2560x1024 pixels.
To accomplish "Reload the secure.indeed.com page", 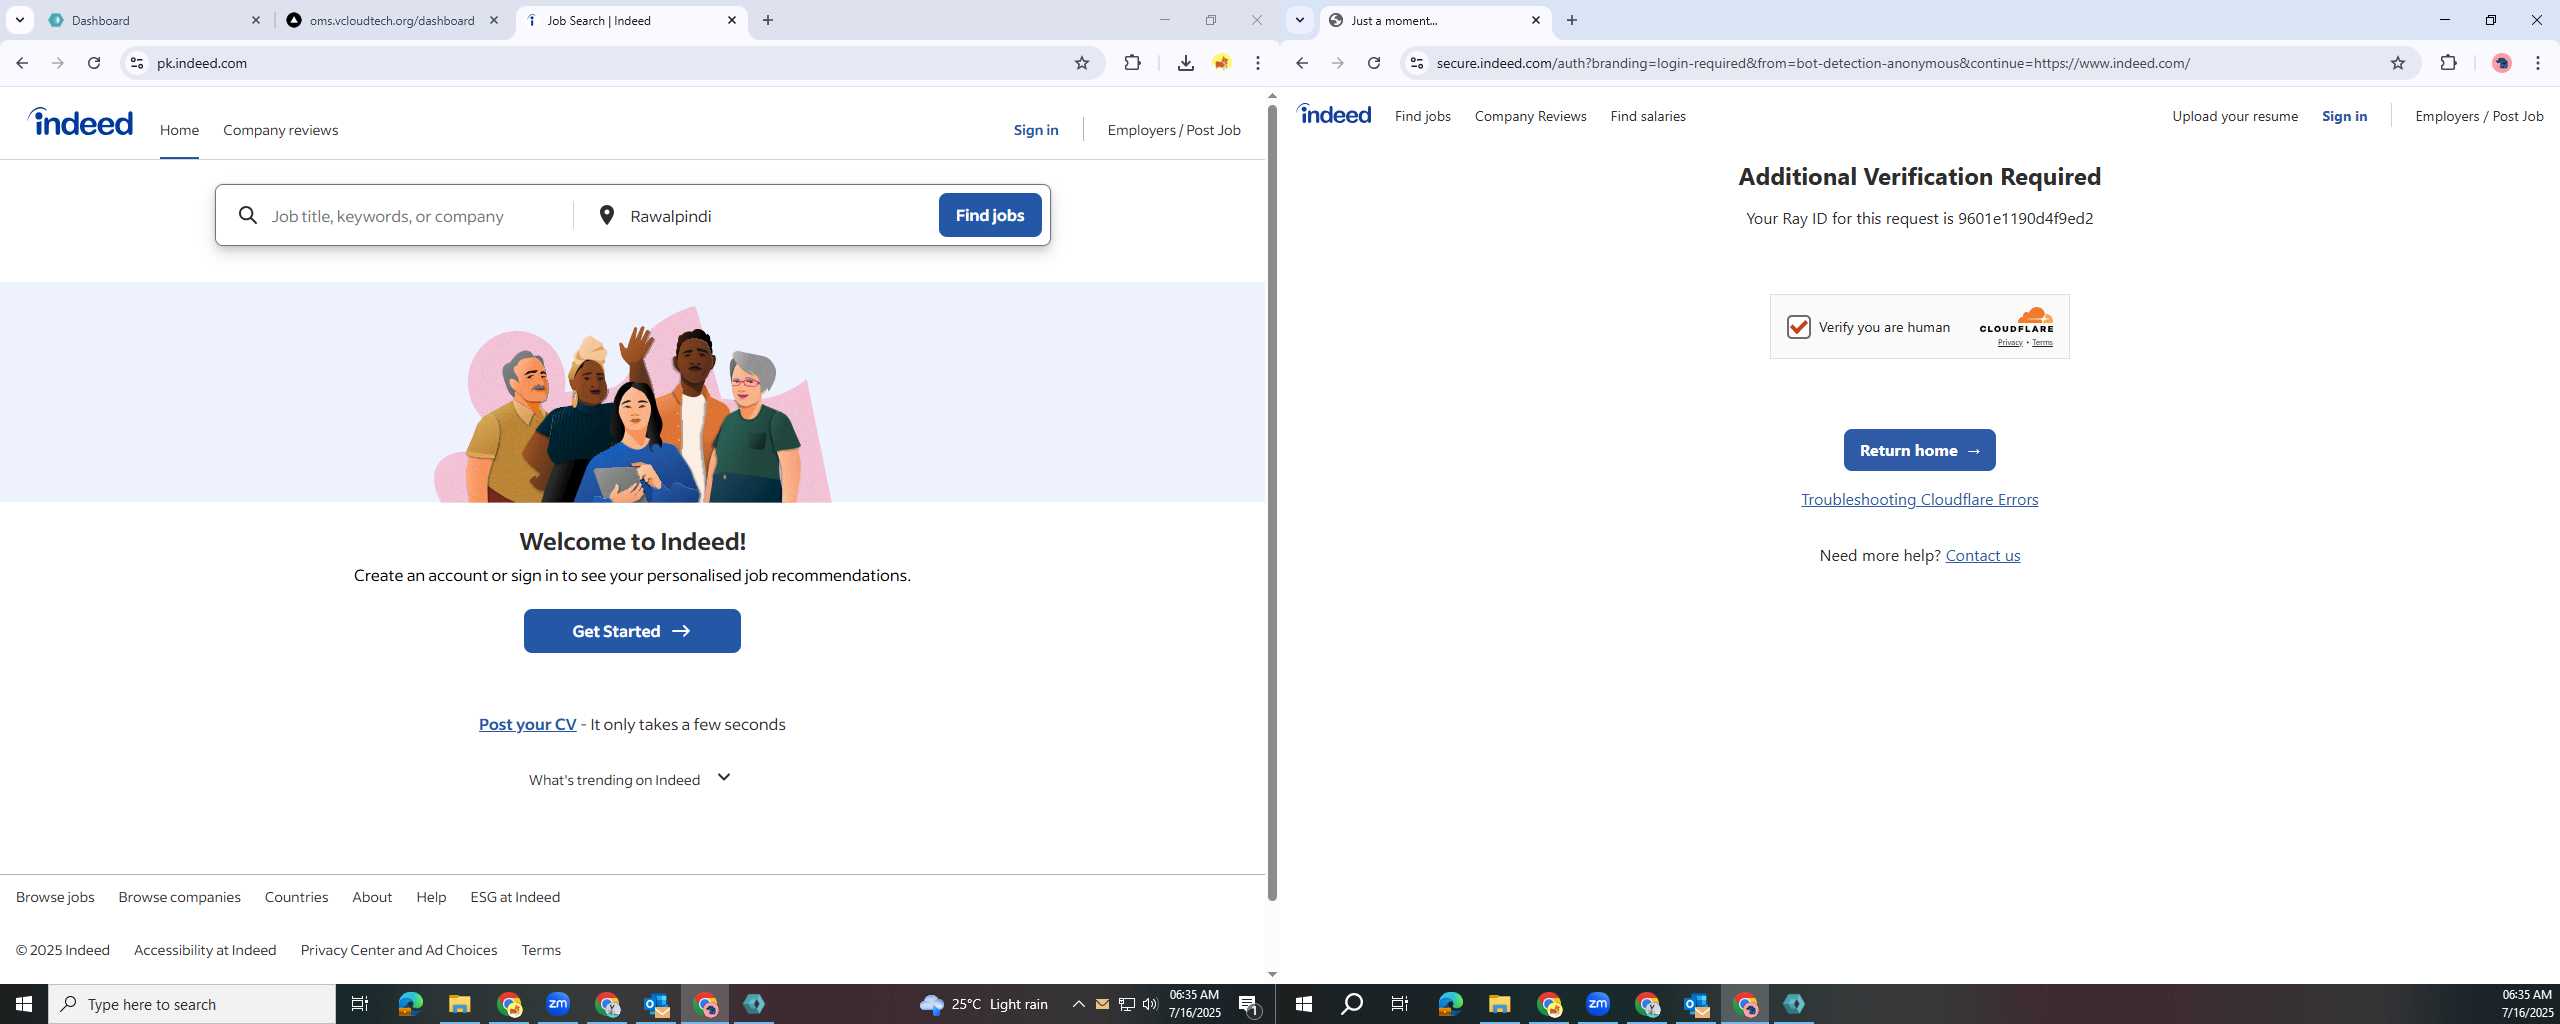I will 1374,63.
